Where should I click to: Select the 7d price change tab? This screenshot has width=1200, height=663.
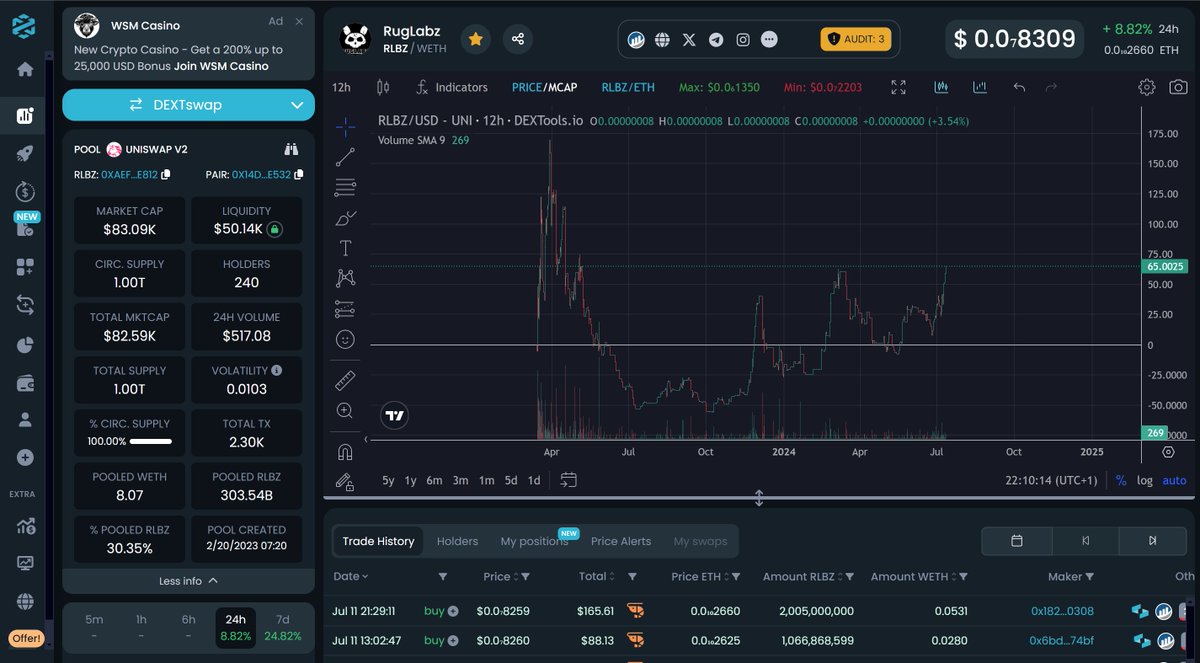tap(283, 628)
